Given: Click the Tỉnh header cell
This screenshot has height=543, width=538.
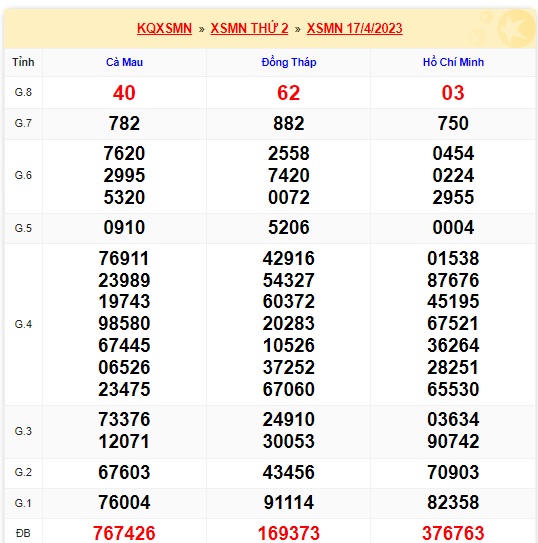Looking at the screenshot, I should pos(23,62).
